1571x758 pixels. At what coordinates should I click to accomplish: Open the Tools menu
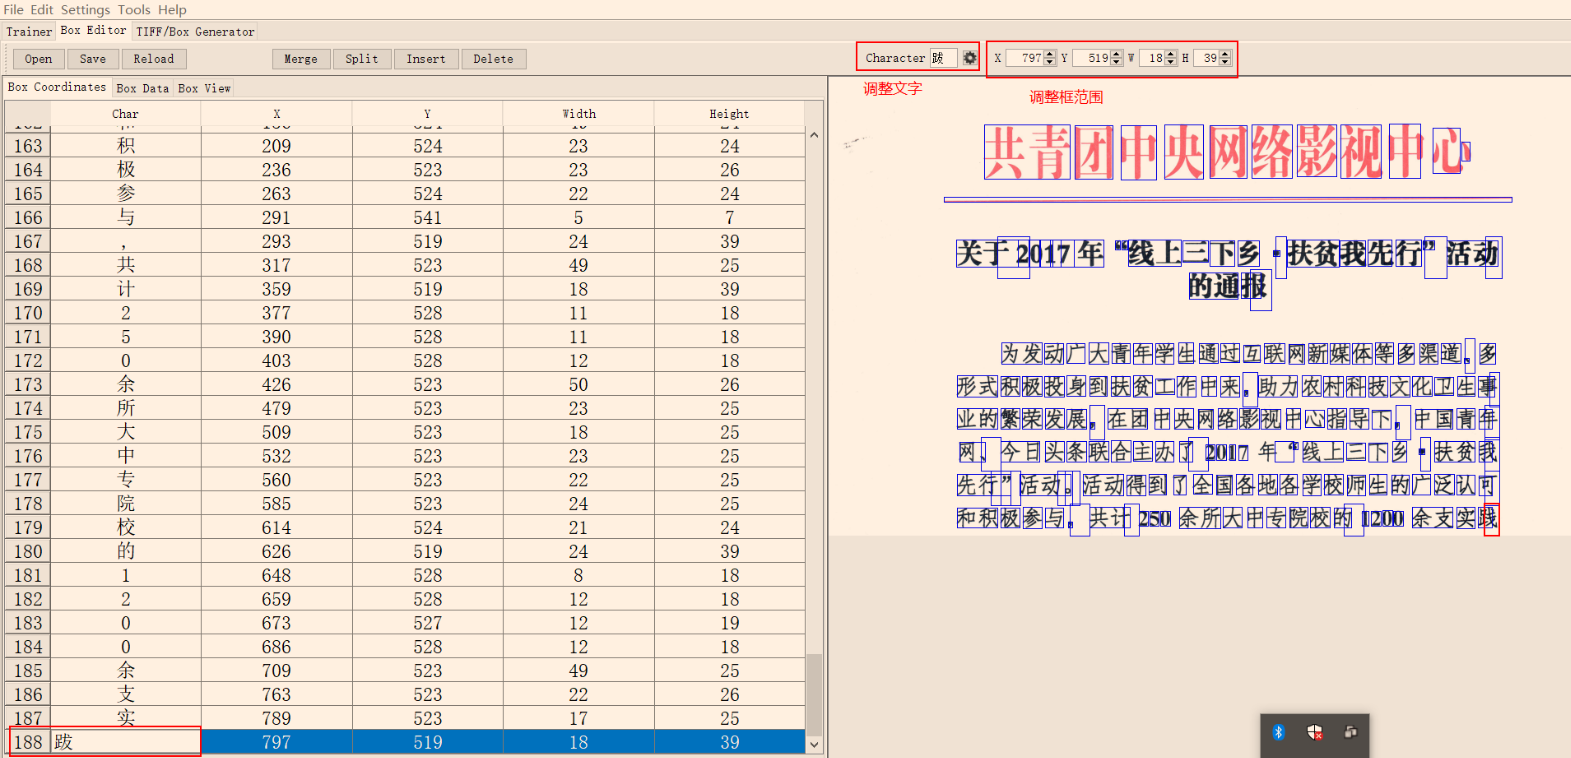[134, 9]
